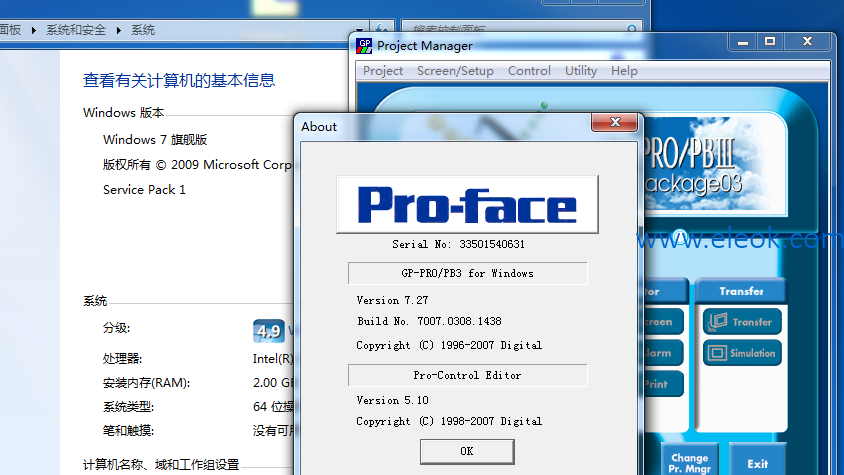Click the 系统类型 label
The height and width of the screenshot is (475, 844).
[128, 407]
